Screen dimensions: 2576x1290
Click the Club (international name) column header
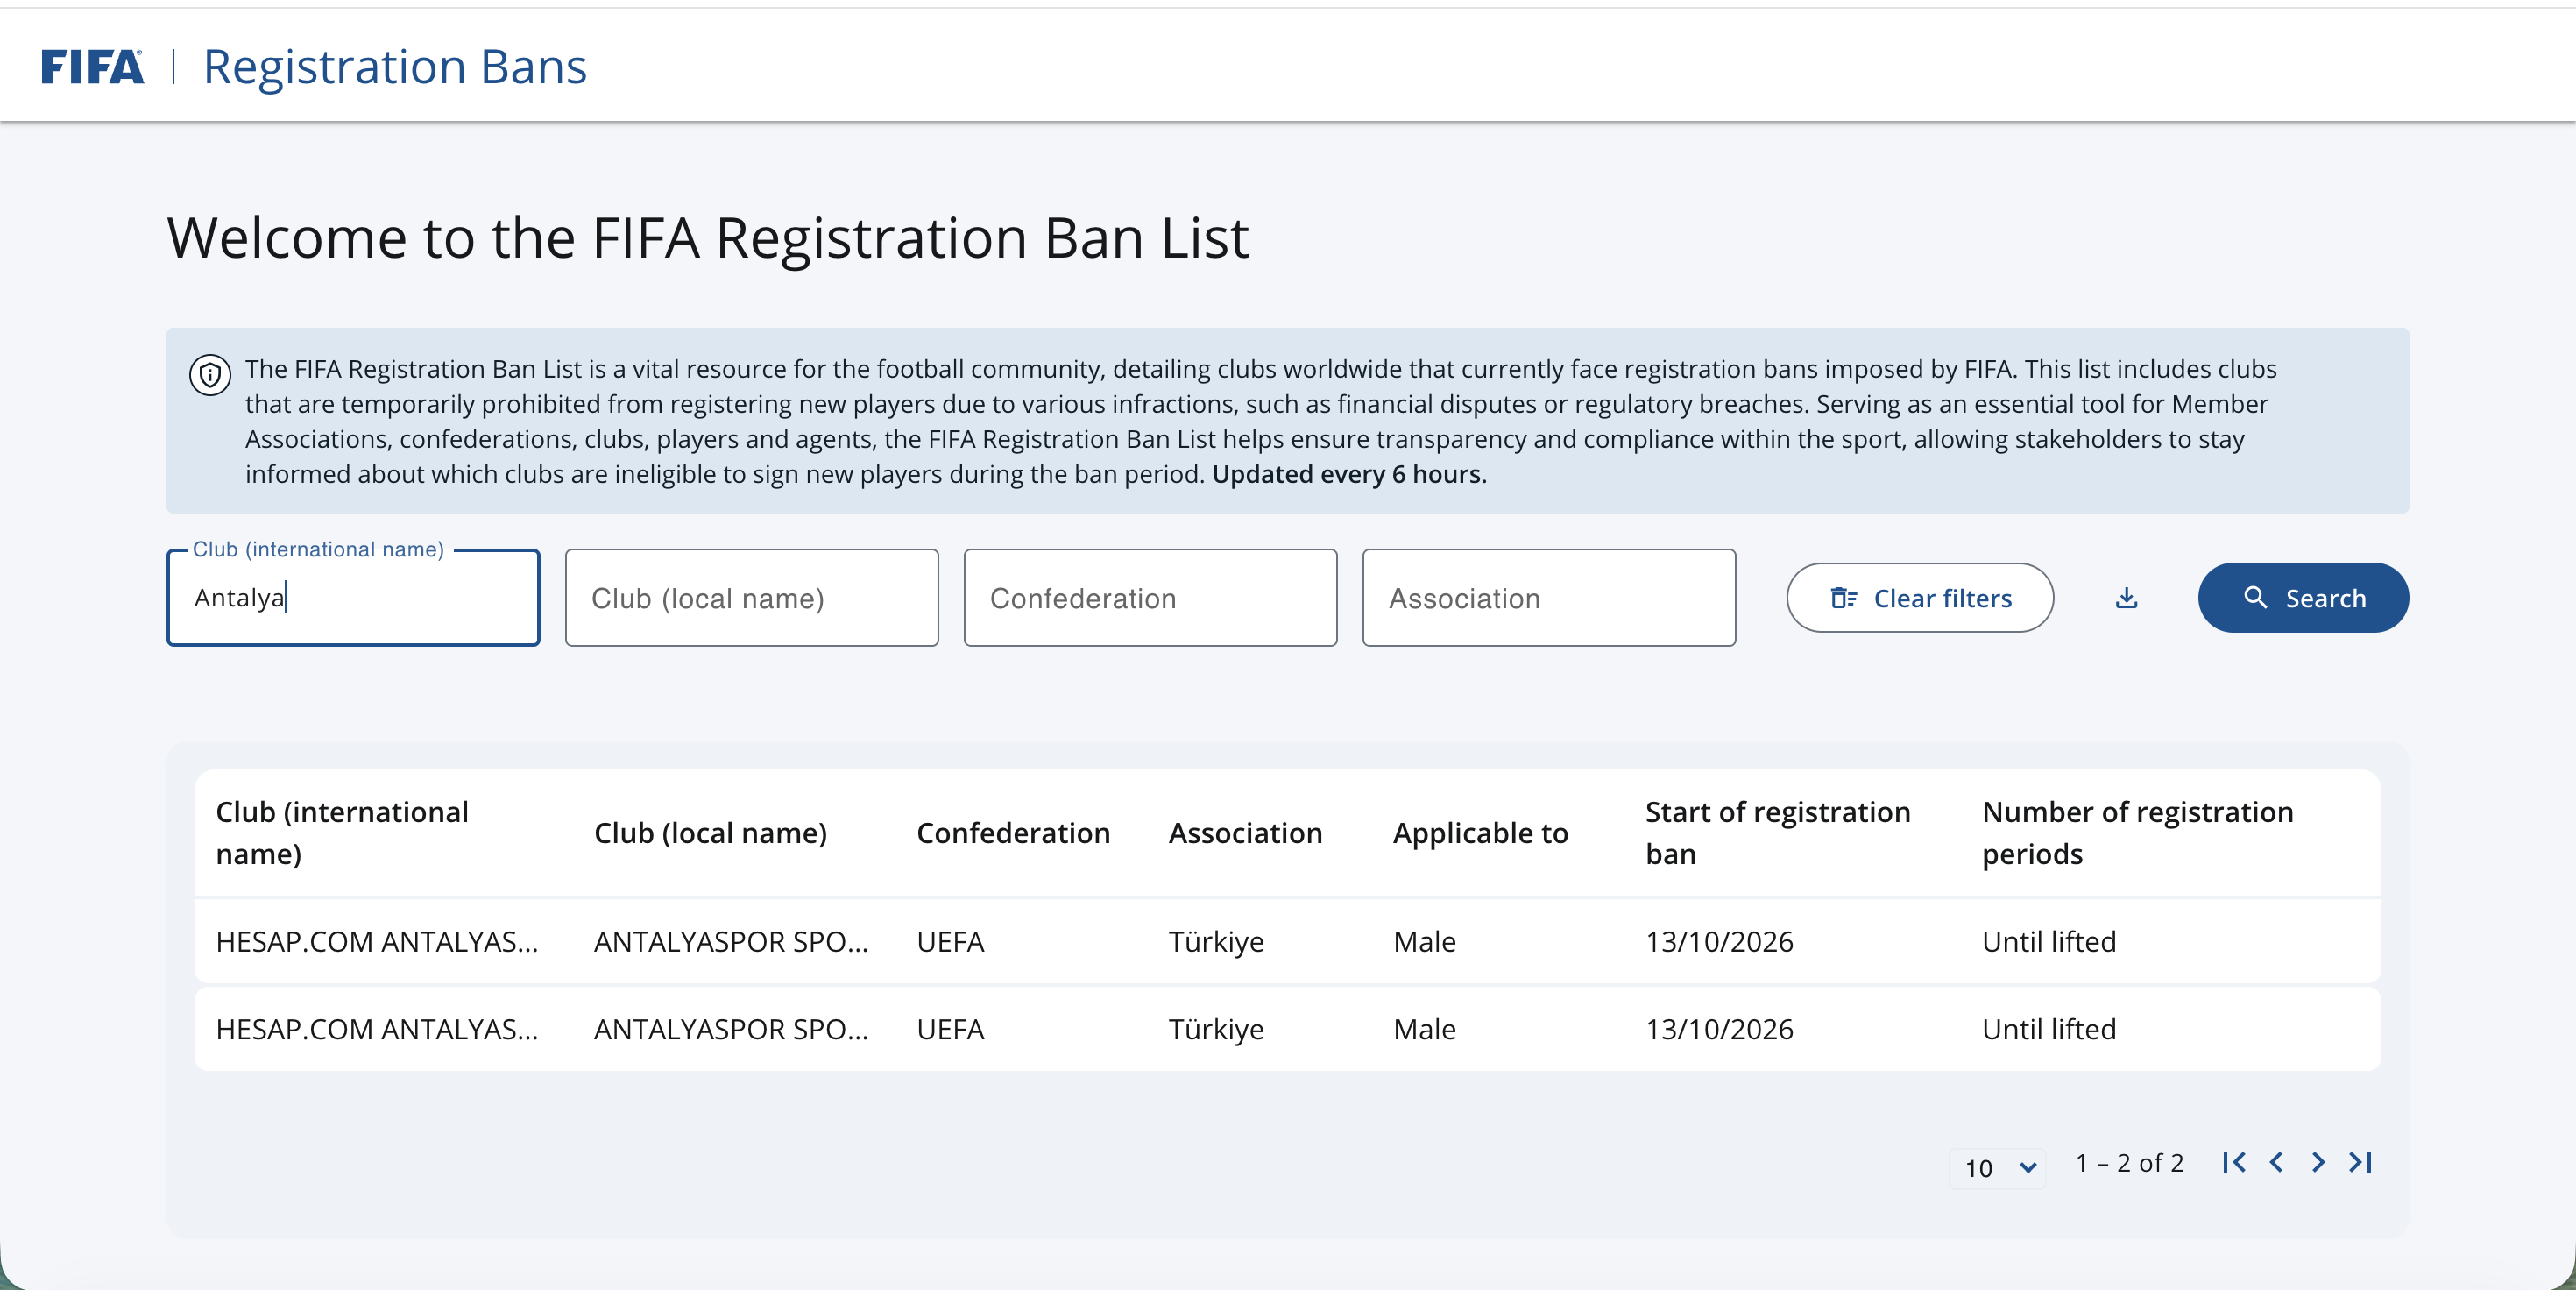tap(342, 833)
